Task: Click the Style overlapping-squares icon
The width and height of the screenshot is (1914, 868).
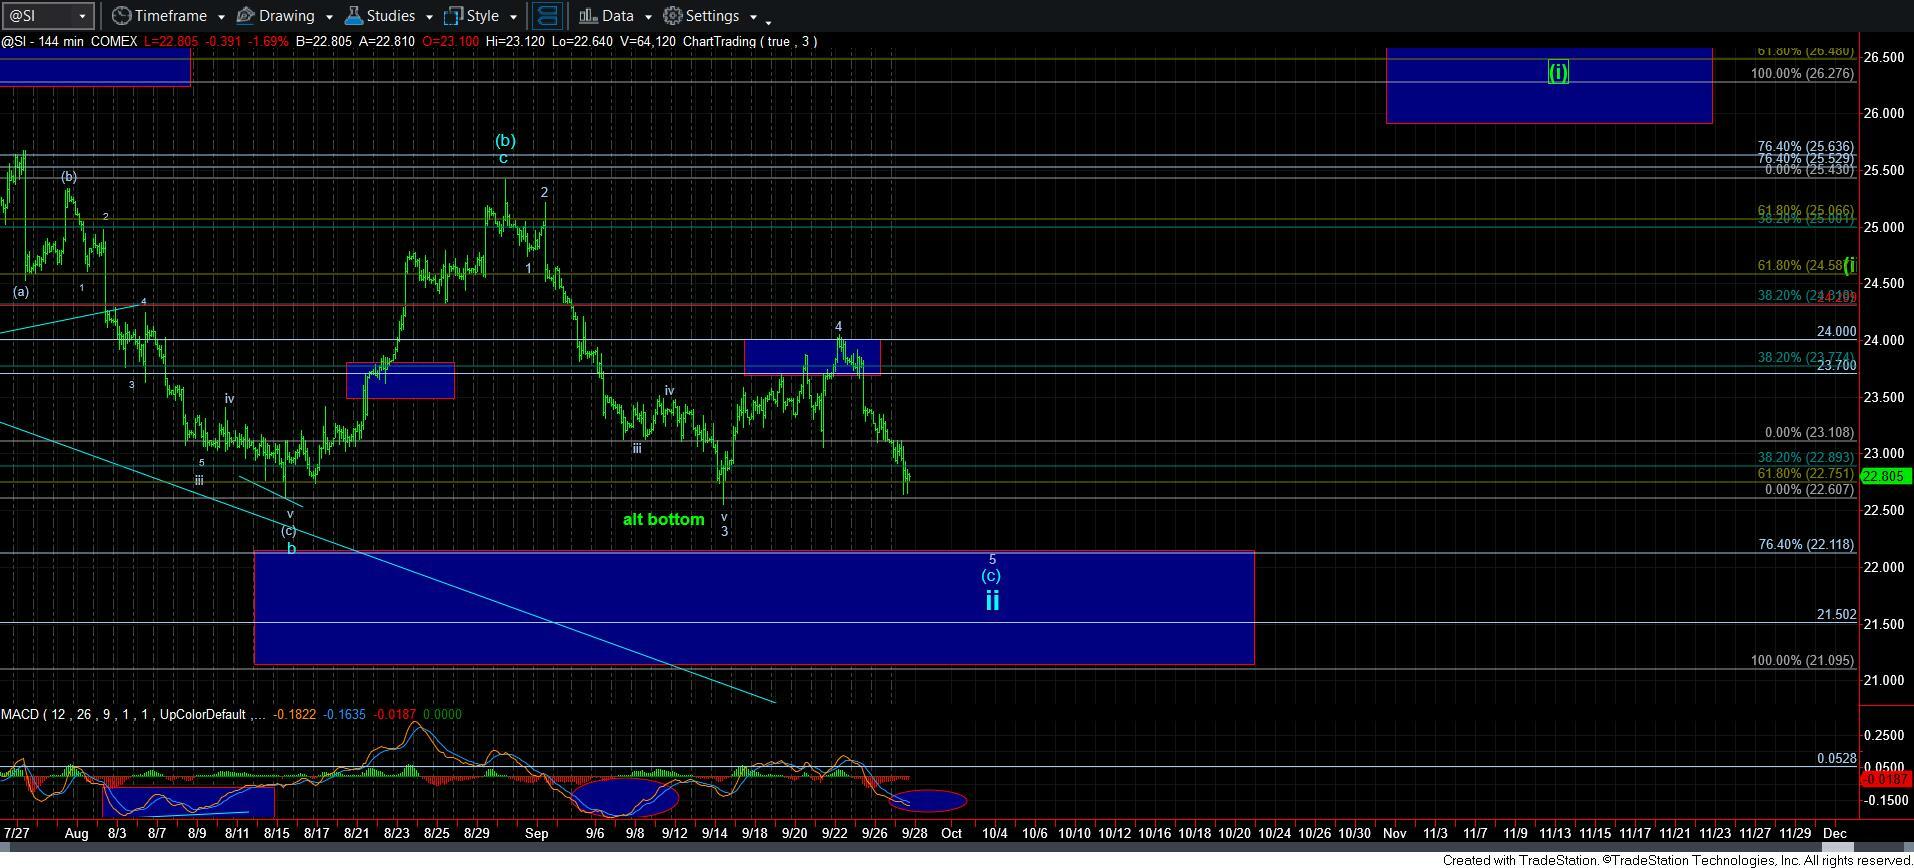Action: 453,16
